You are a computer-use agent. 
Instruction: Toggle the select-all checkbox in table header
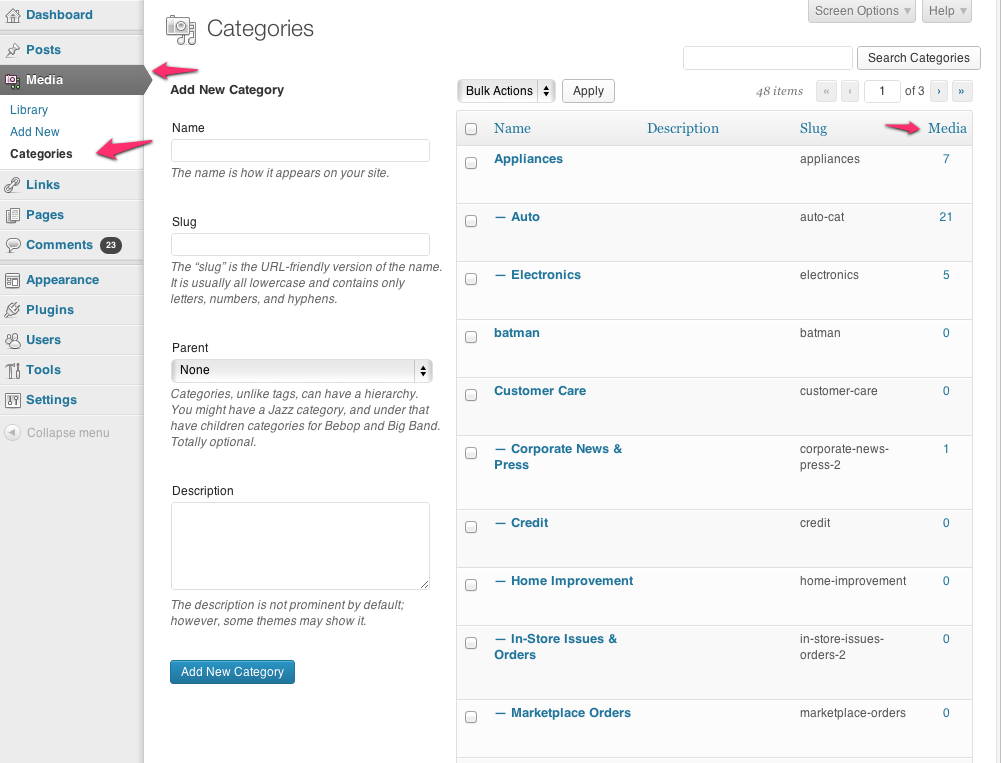(x=471, y=129)
